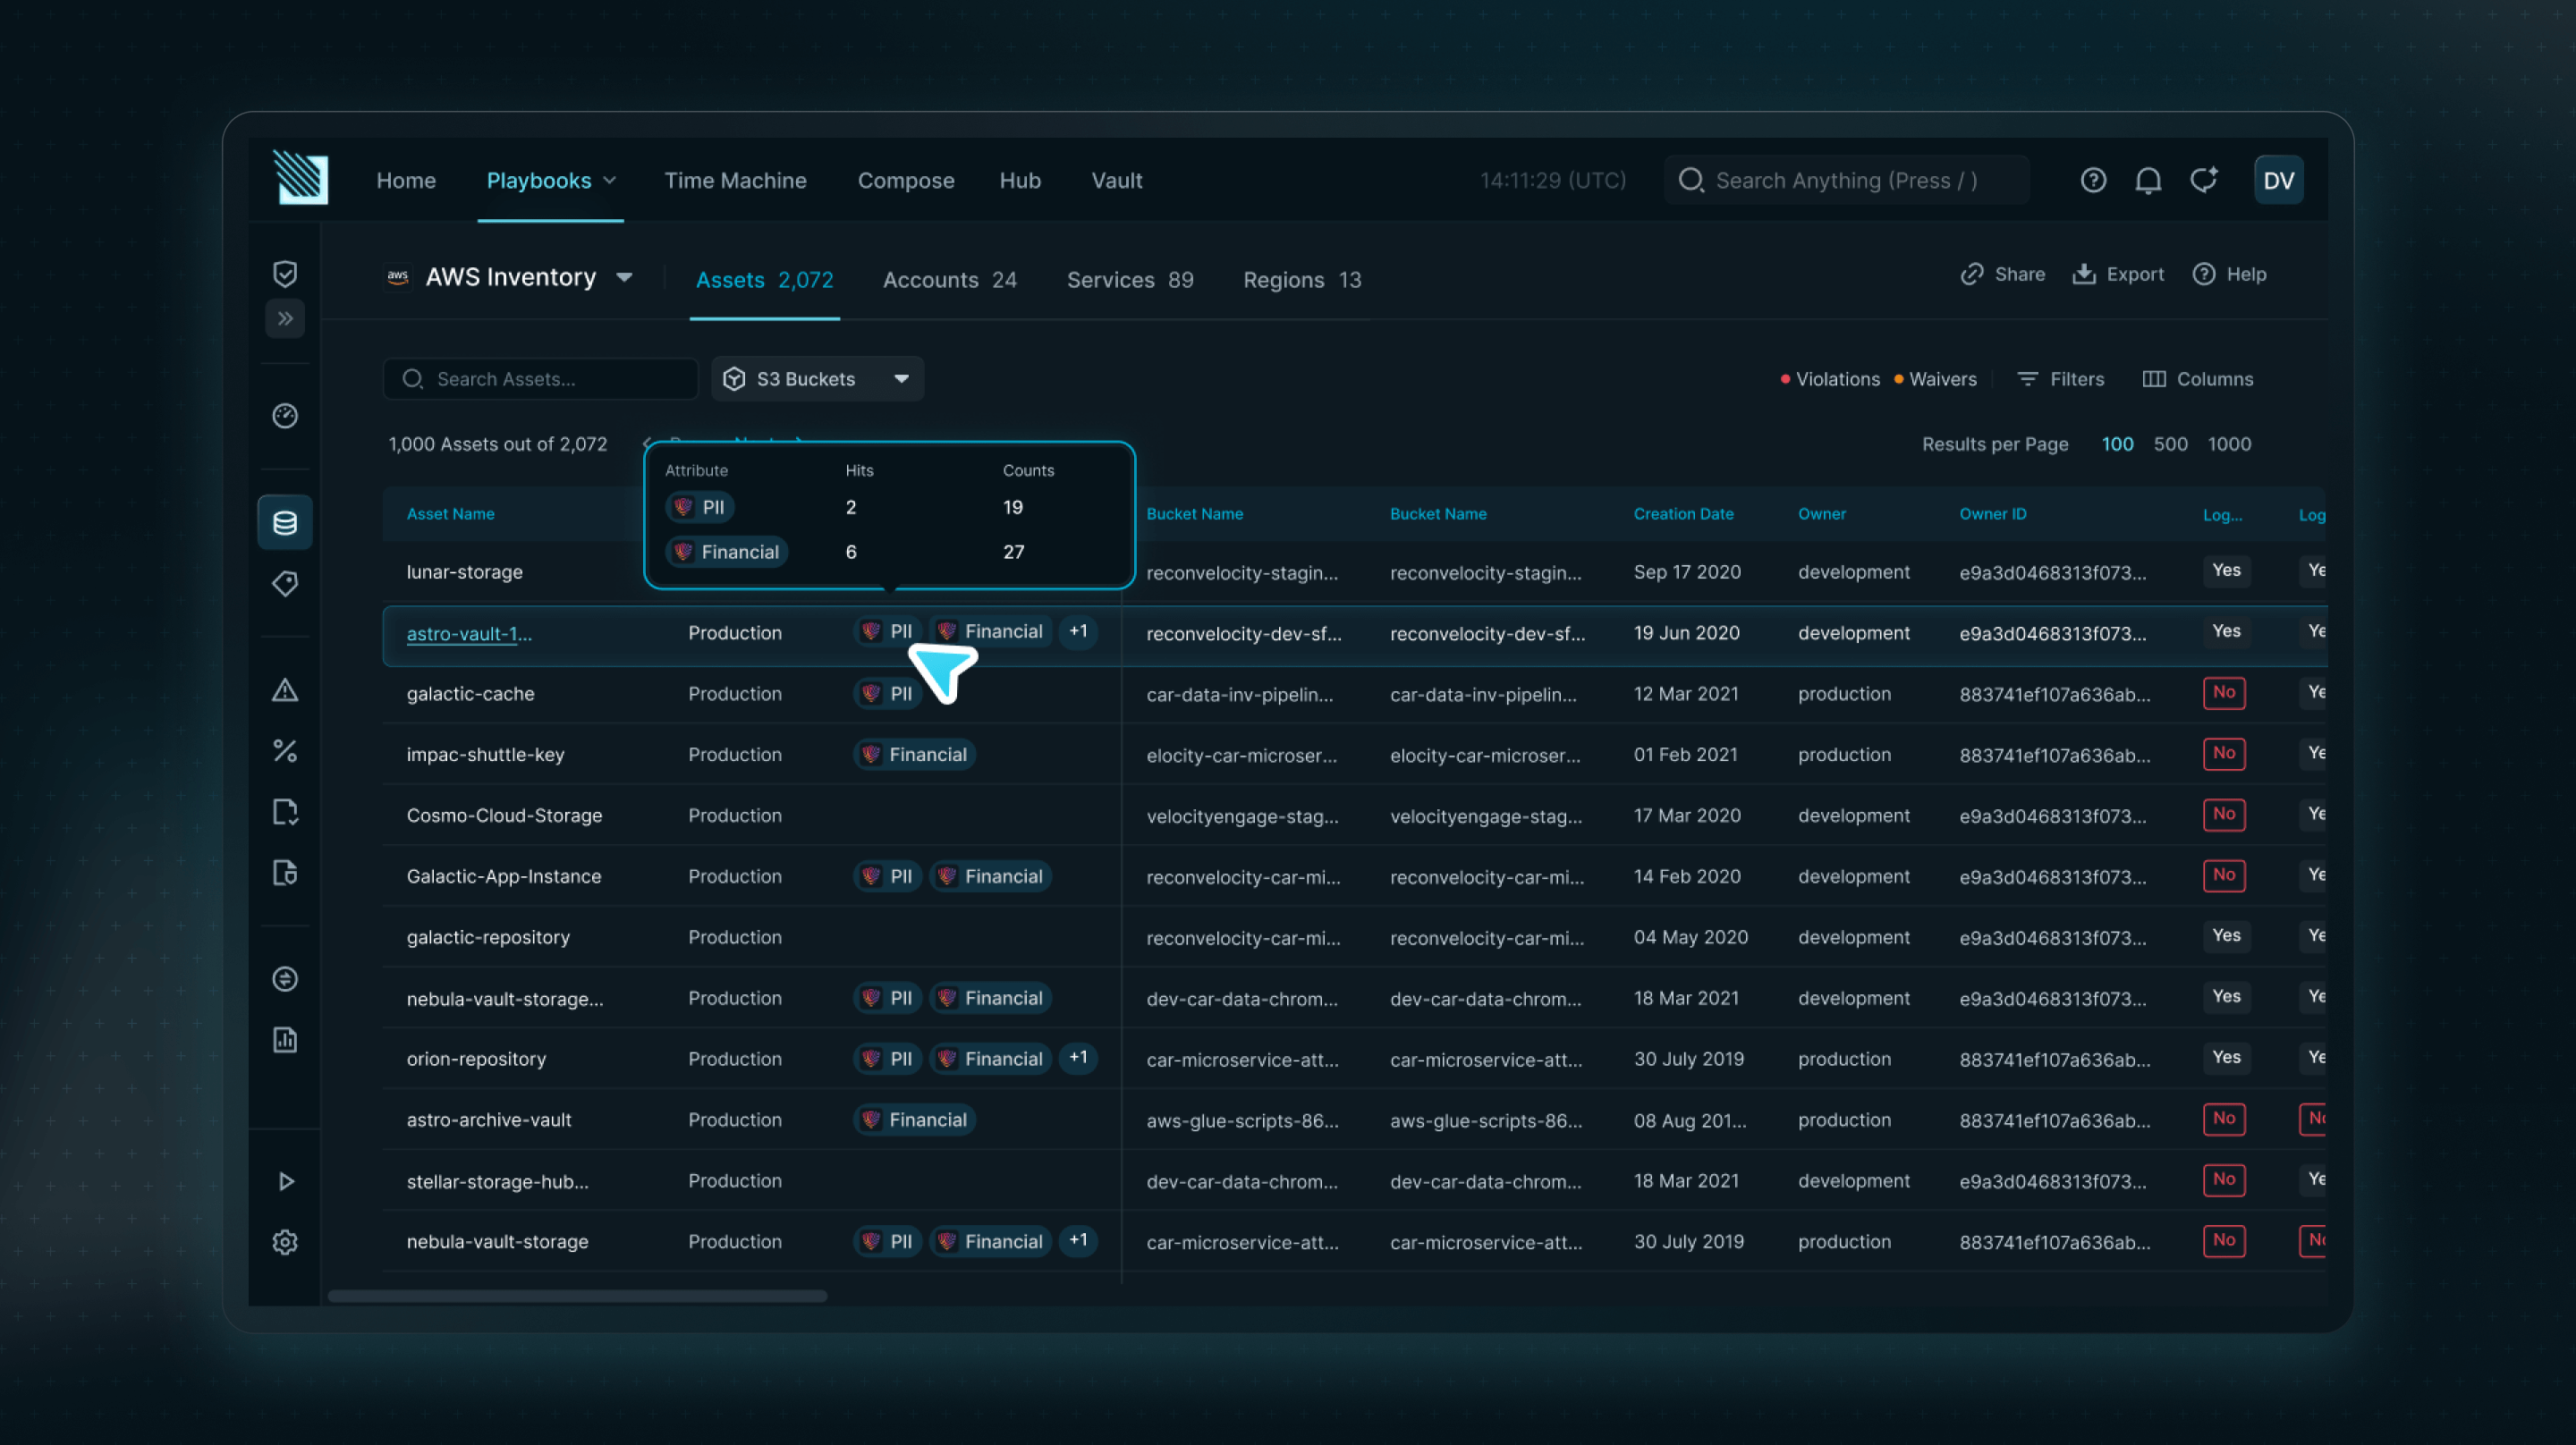
Task: Click PII tag in galactic-cache row
Action: click(x=887, y=693)
